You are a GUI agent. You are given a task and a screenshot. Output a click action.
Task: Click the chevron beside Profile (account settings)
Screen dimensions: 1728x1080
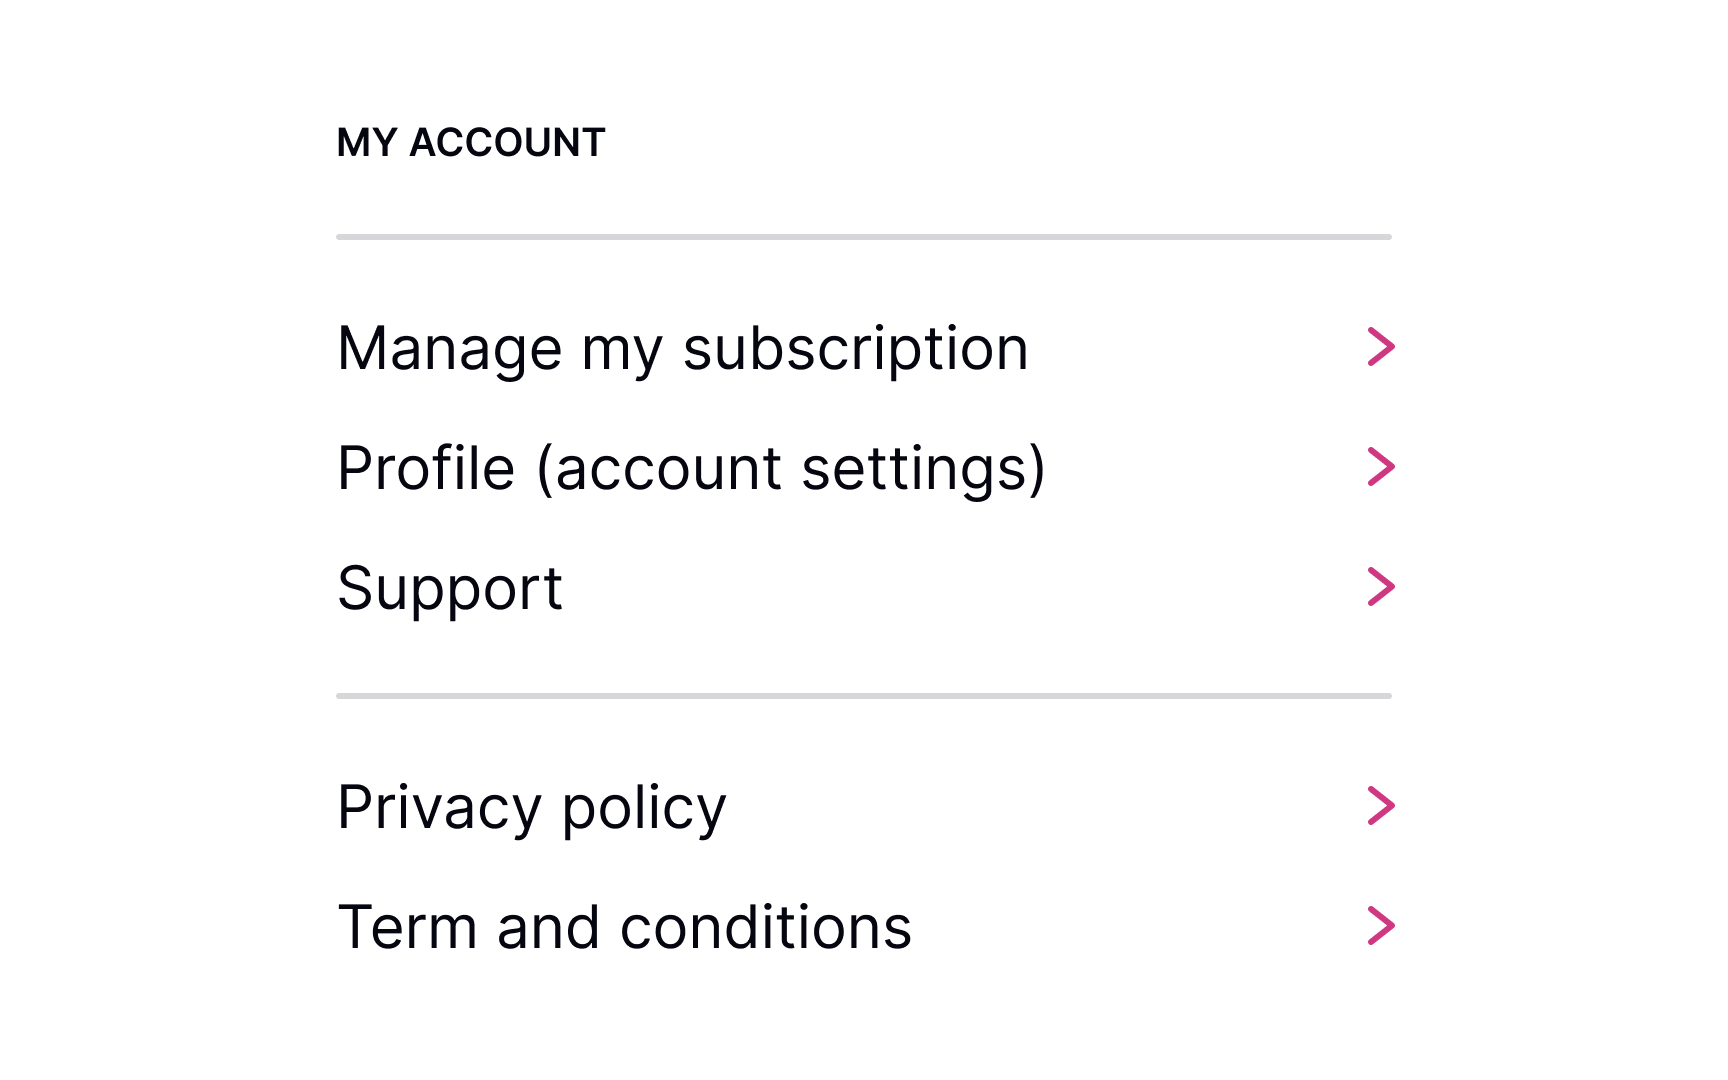1381,466
